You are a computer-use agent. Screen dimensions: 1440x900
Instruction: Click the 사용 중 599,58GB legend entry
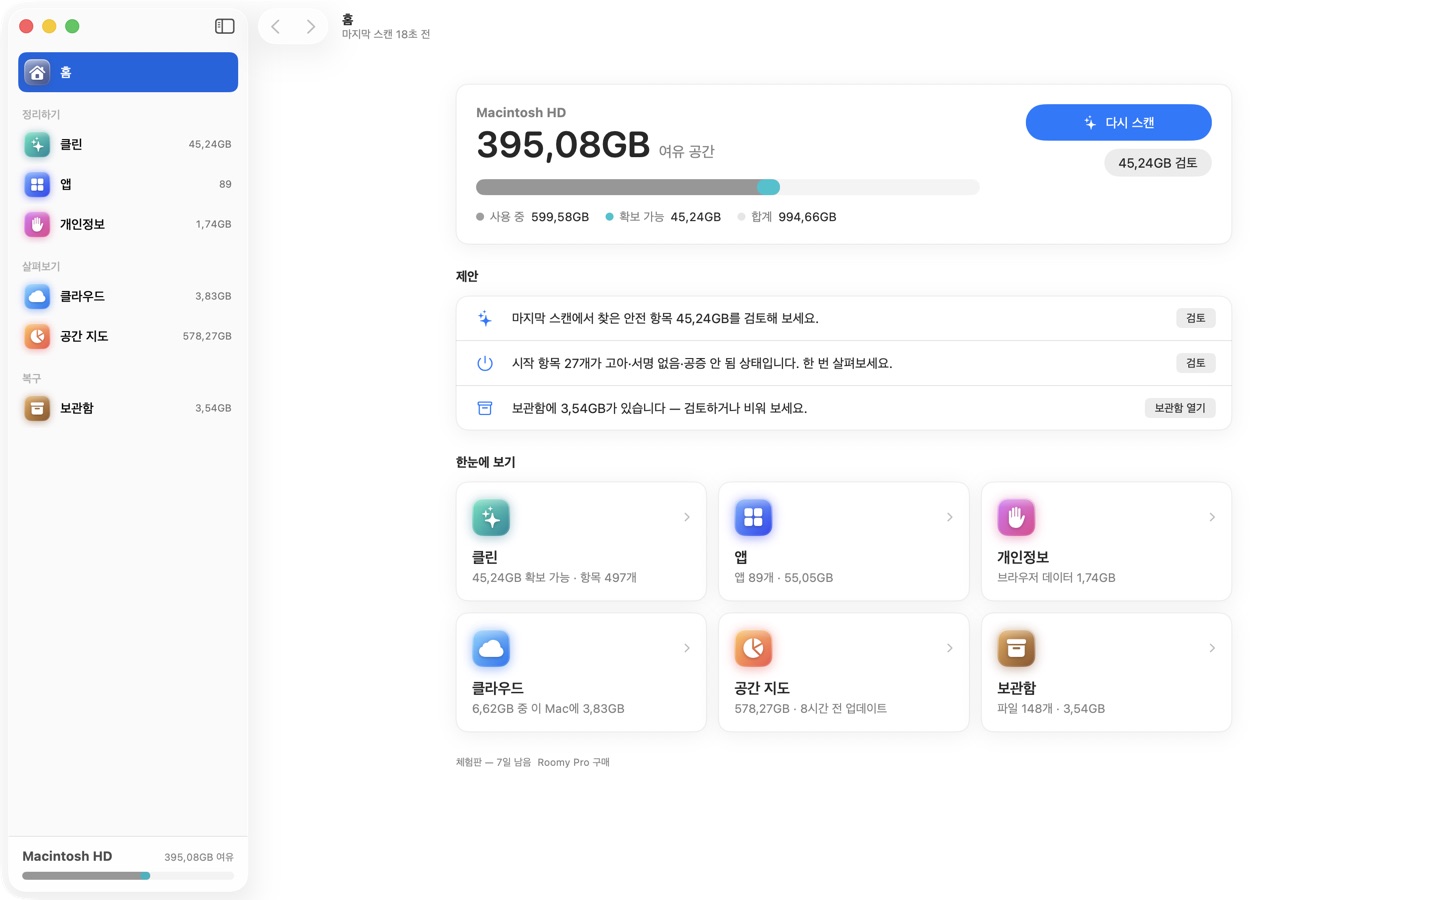[532, 217]
